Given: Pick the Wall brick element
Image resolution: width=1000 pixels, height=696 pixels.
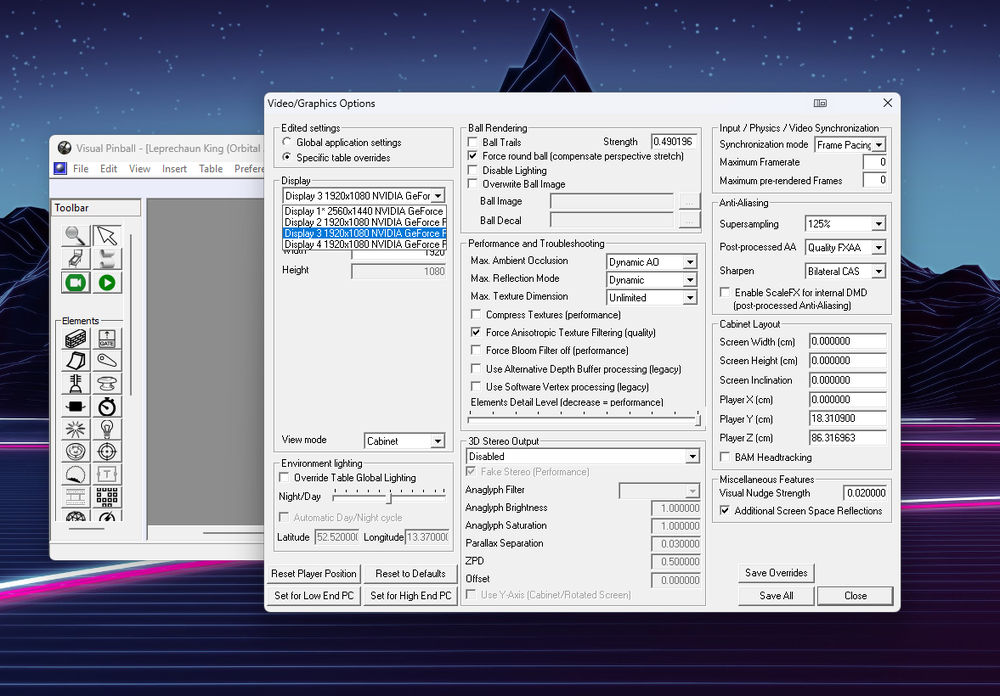Looking at the screenshot, I should [75, 339].
